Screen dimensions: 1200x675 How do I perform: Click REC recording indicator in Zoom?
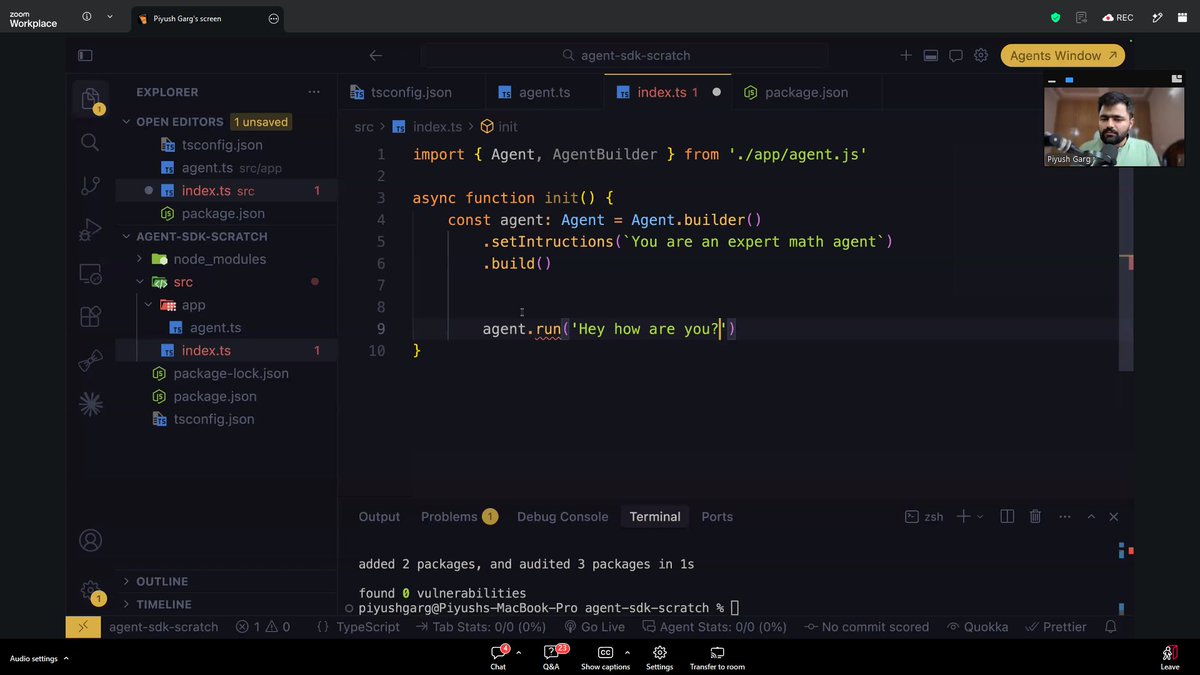click(x=1118, y=17)
